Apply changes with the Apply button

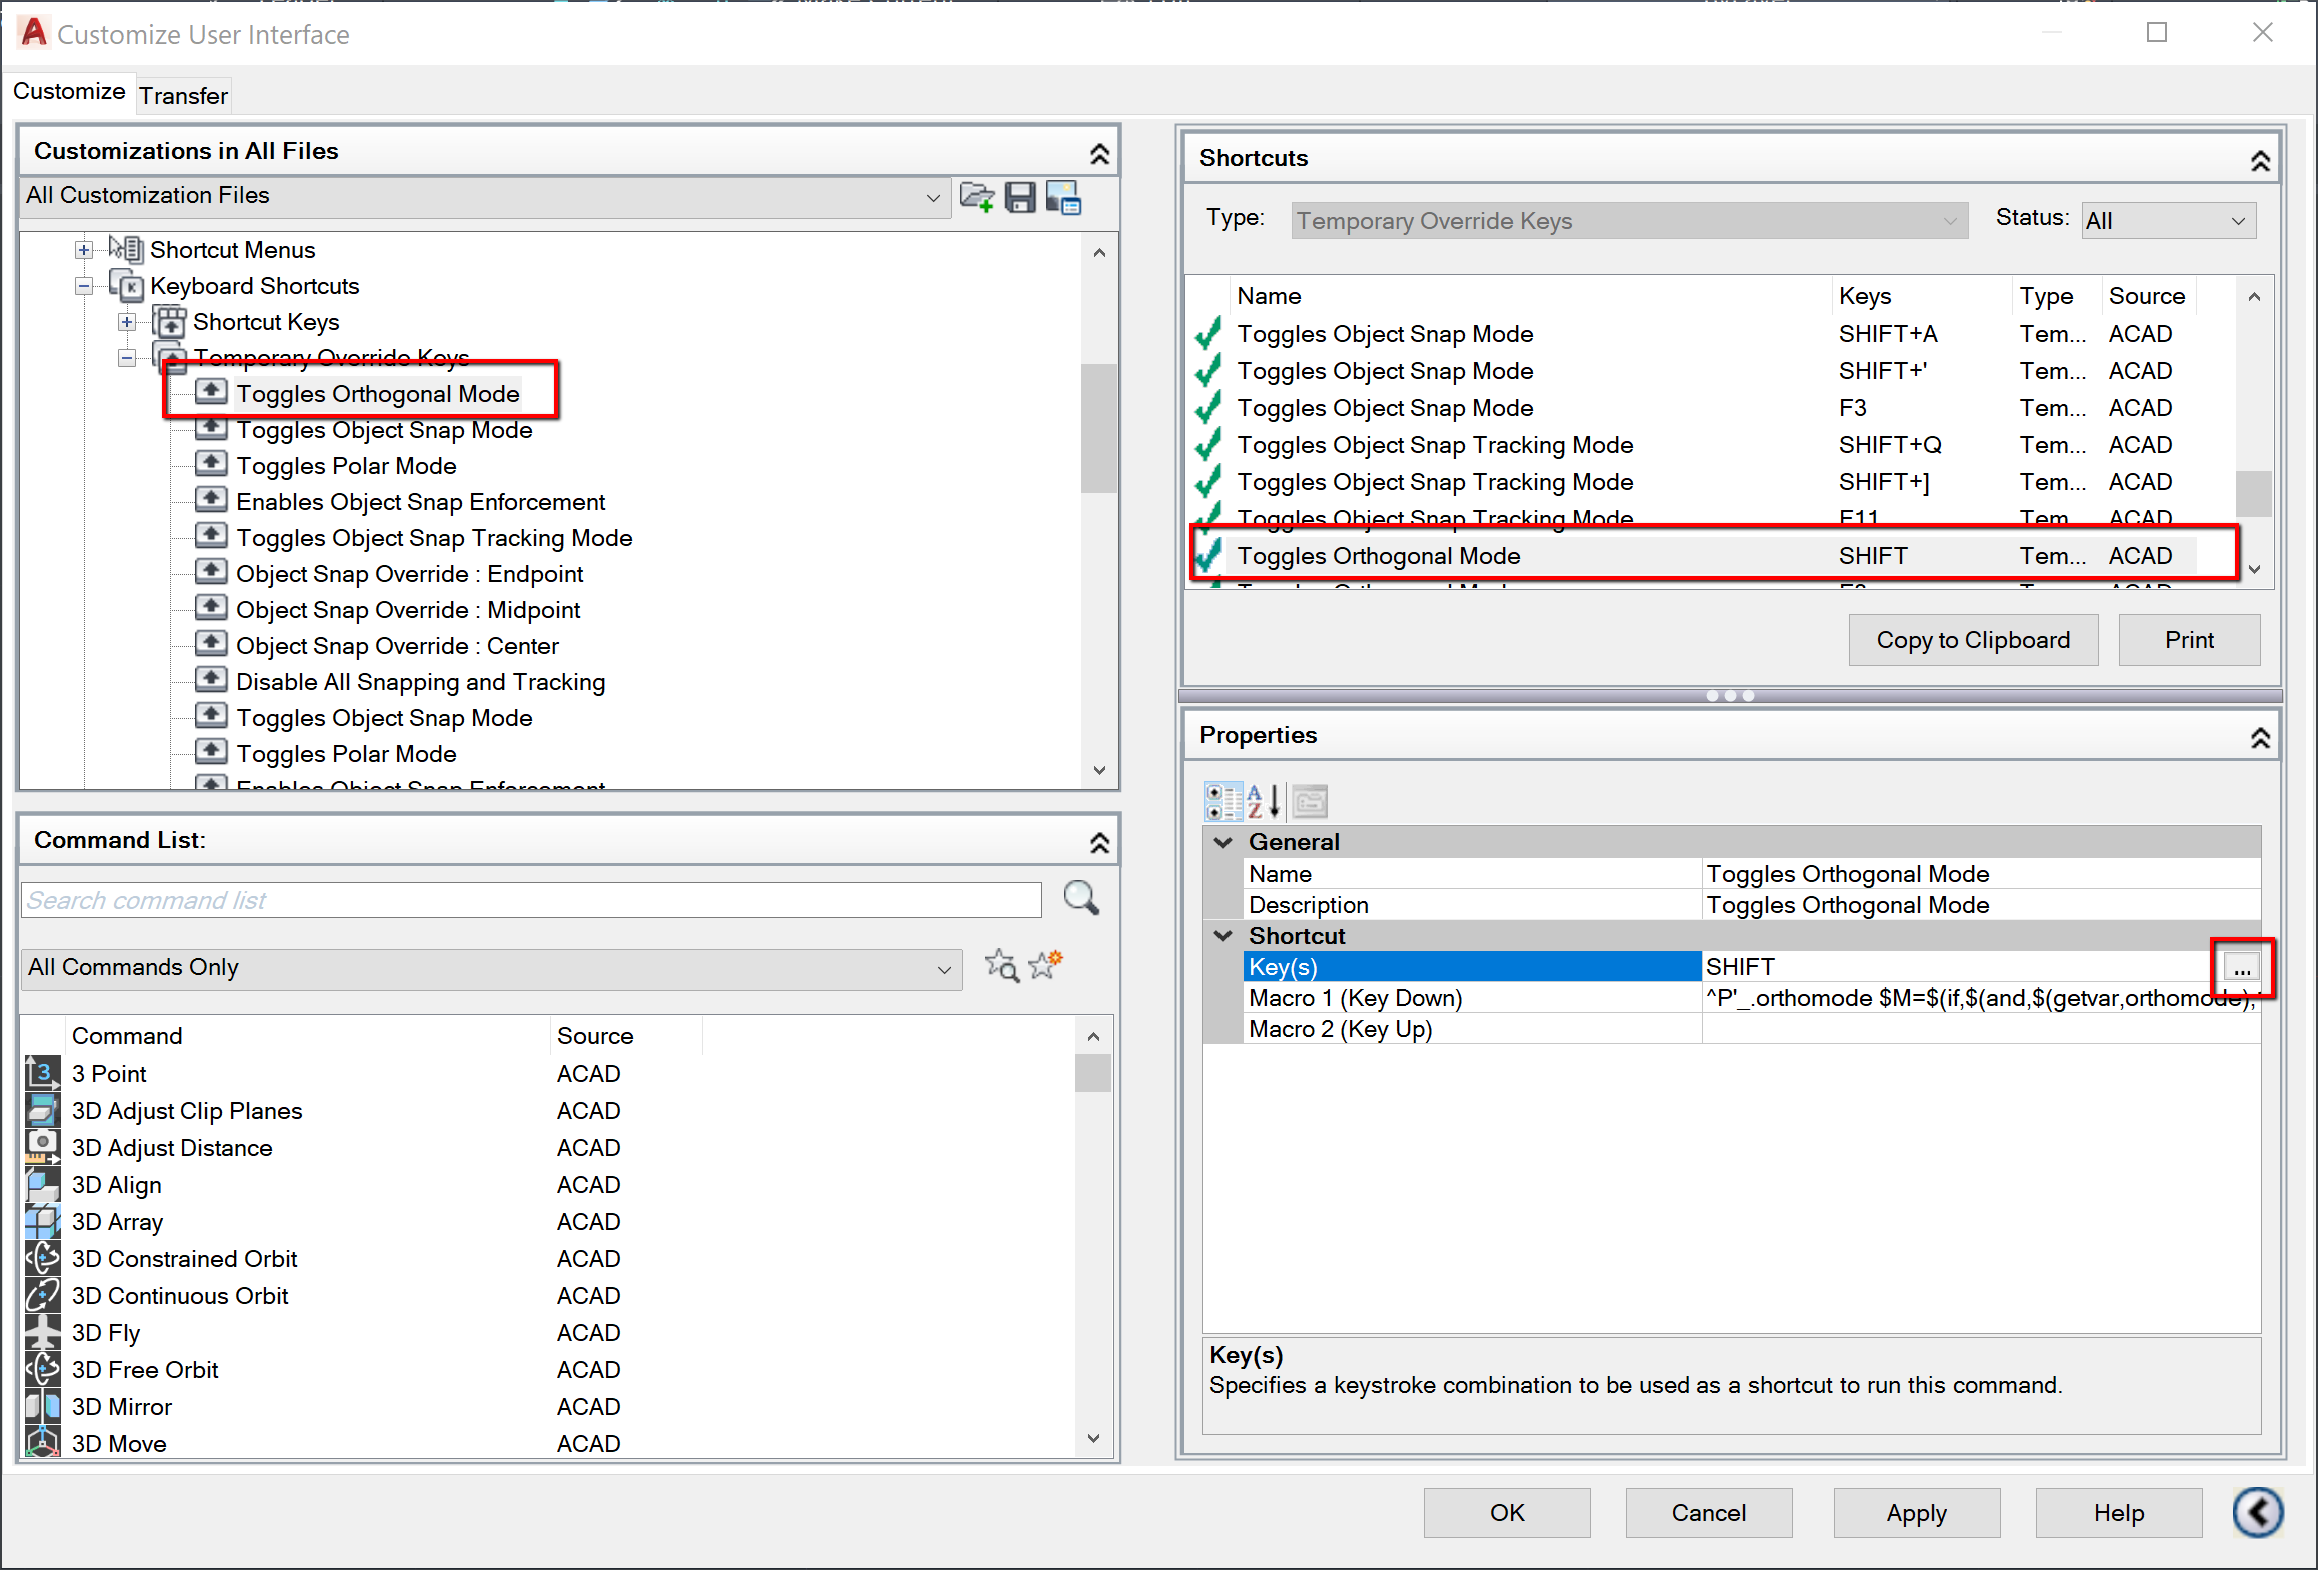pos(1915,1512)
